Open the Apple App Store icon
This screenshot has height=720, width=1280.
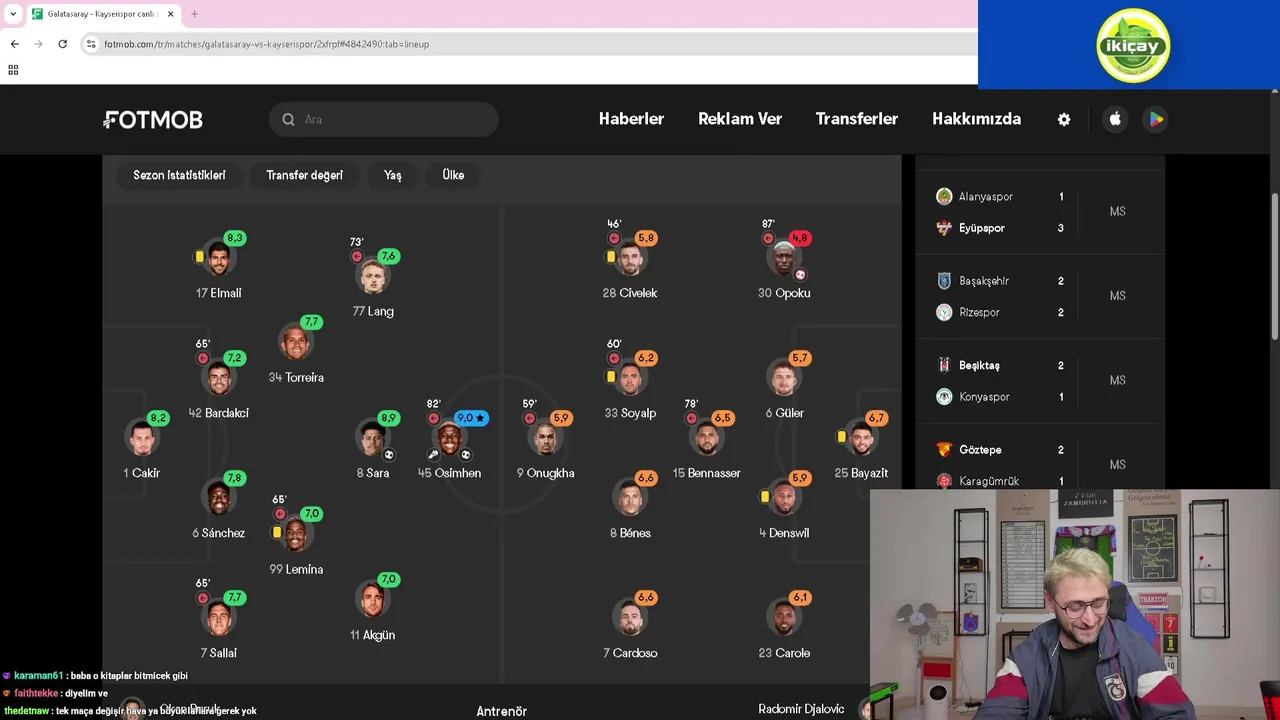(x=1115, y=119)
